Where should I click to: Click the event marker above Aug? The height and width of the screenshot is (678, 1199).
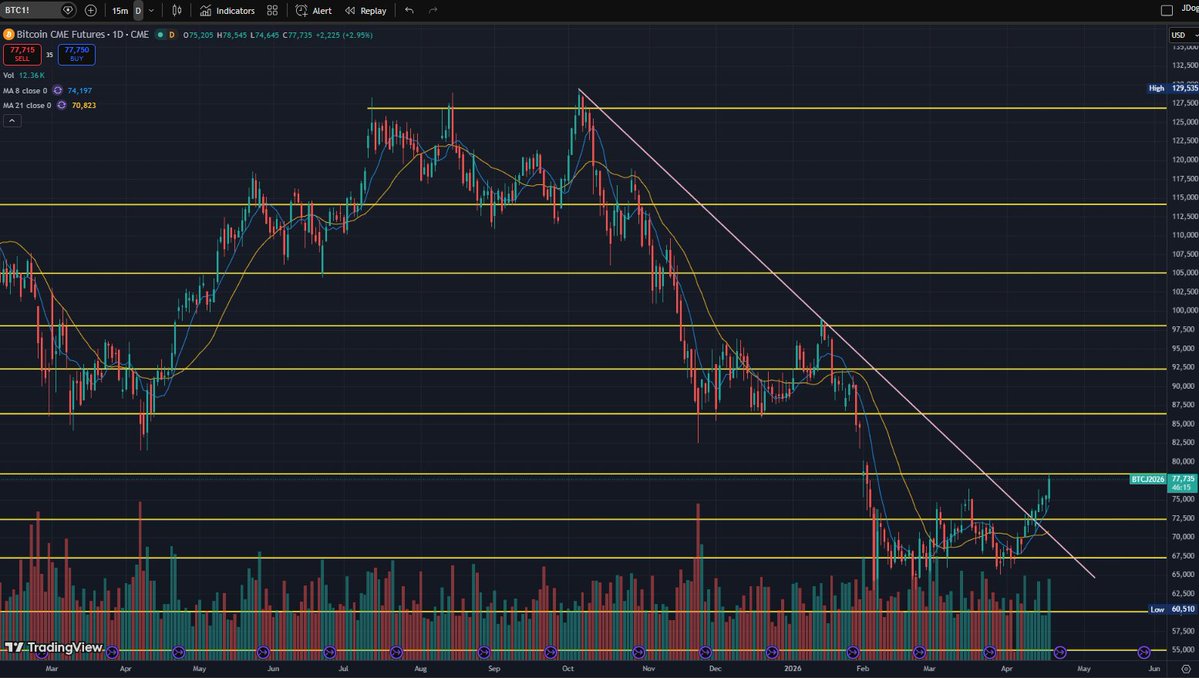point(396,652)
